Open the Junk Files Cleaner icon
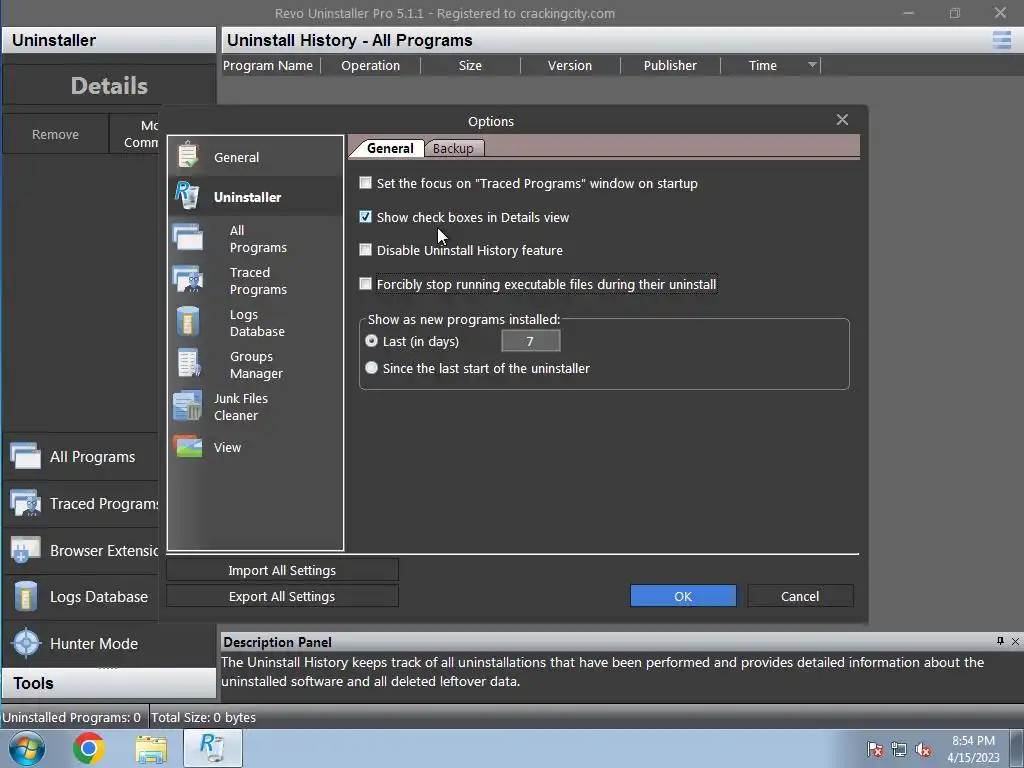Viewport: 1024px width, 768px height. [x=187, y=406]
